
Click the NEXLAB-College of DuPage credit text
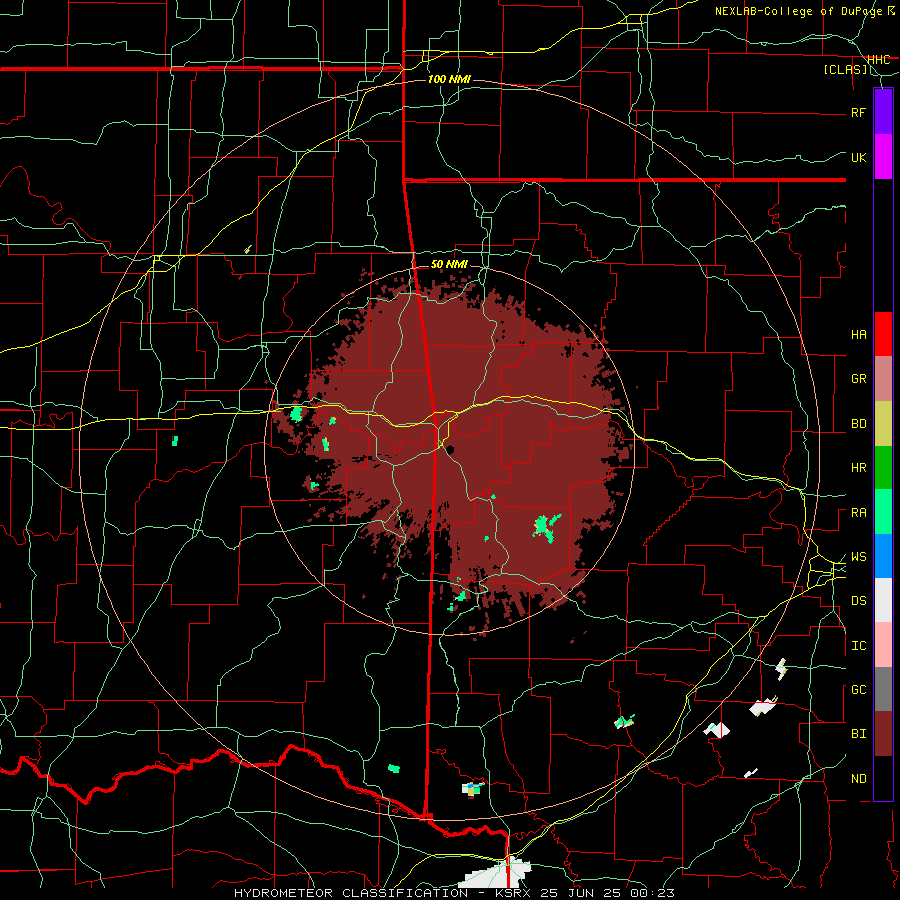click(798, 11)
